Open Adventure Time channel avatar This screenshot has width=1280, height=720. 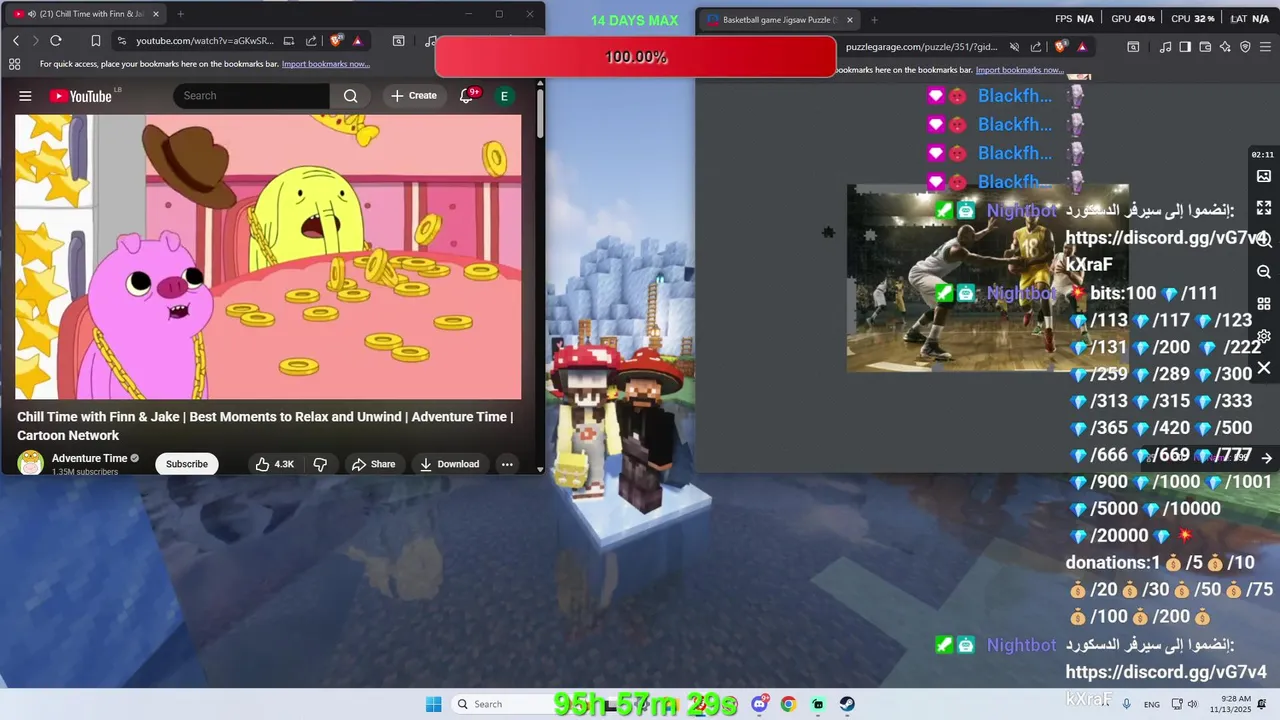pyautogui.click(x=31, y=463)
